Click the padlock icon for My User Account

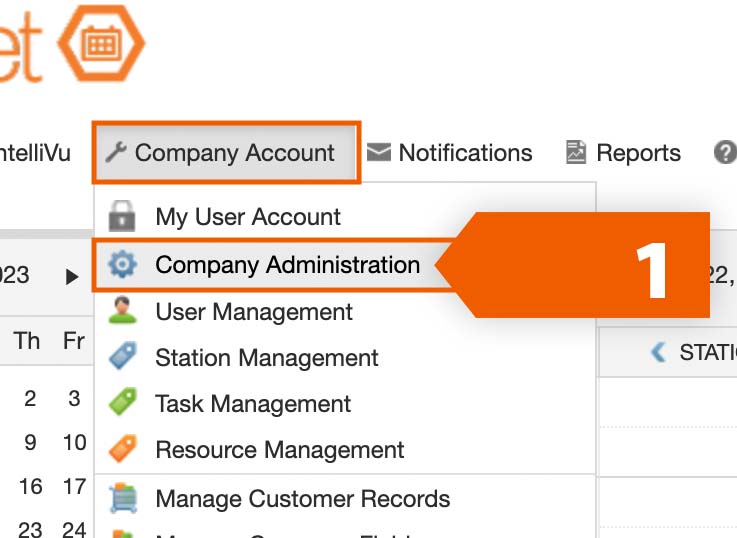pos(122,217)
